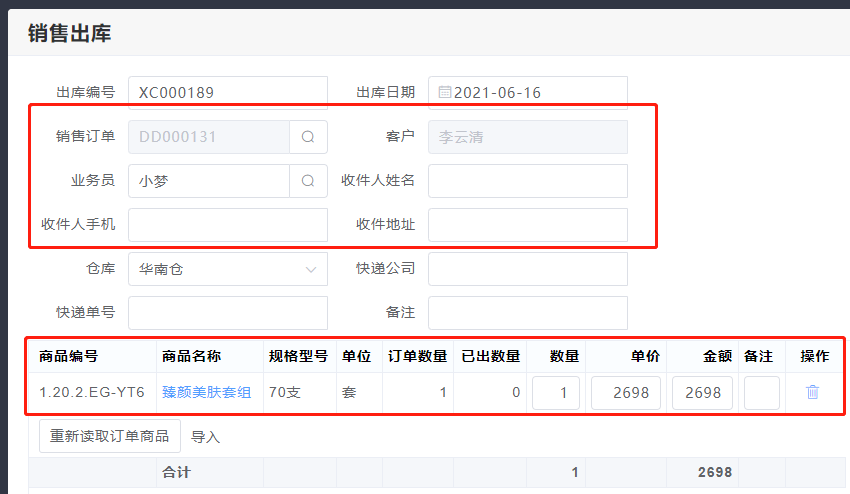Click the 金额 input in the product row

702,393
